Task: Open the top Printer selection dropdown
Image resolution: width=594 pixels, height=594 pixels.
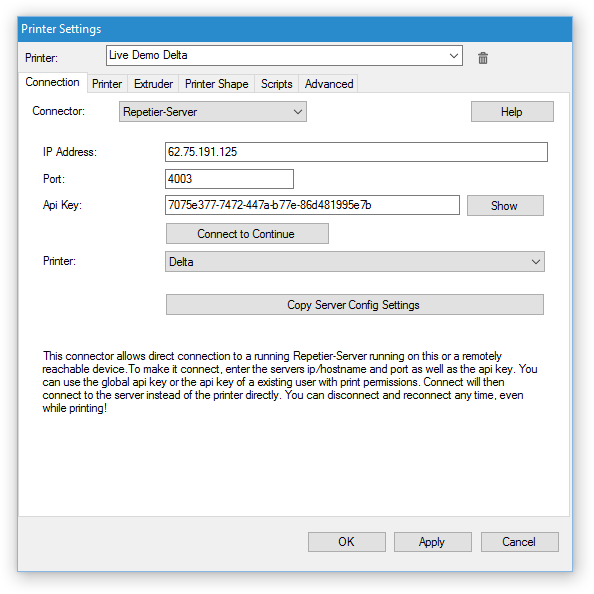Action: 284,55
